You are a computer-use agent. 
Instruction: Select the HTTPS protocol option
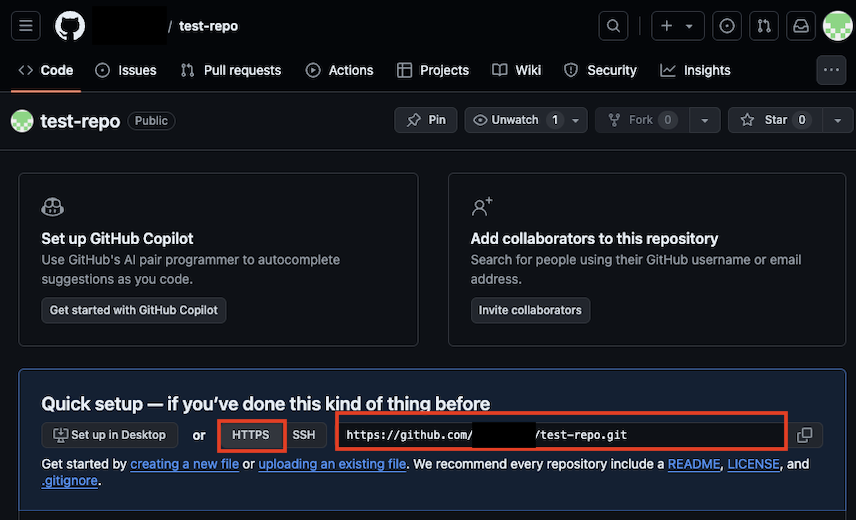(x=251, y=435)
